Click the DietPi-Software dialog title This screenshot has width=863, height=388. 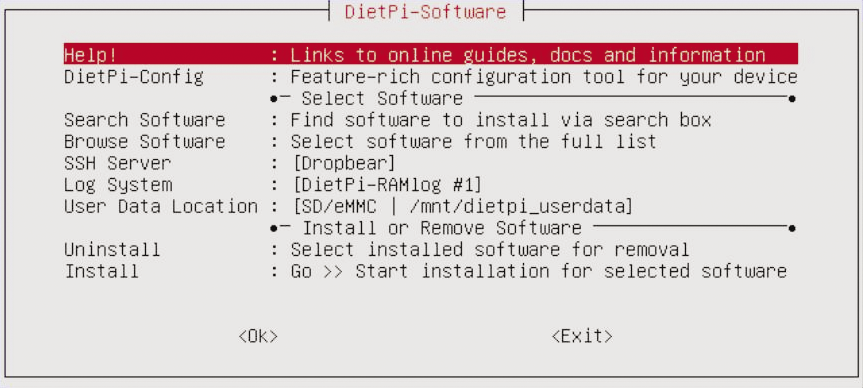point(425,12)
